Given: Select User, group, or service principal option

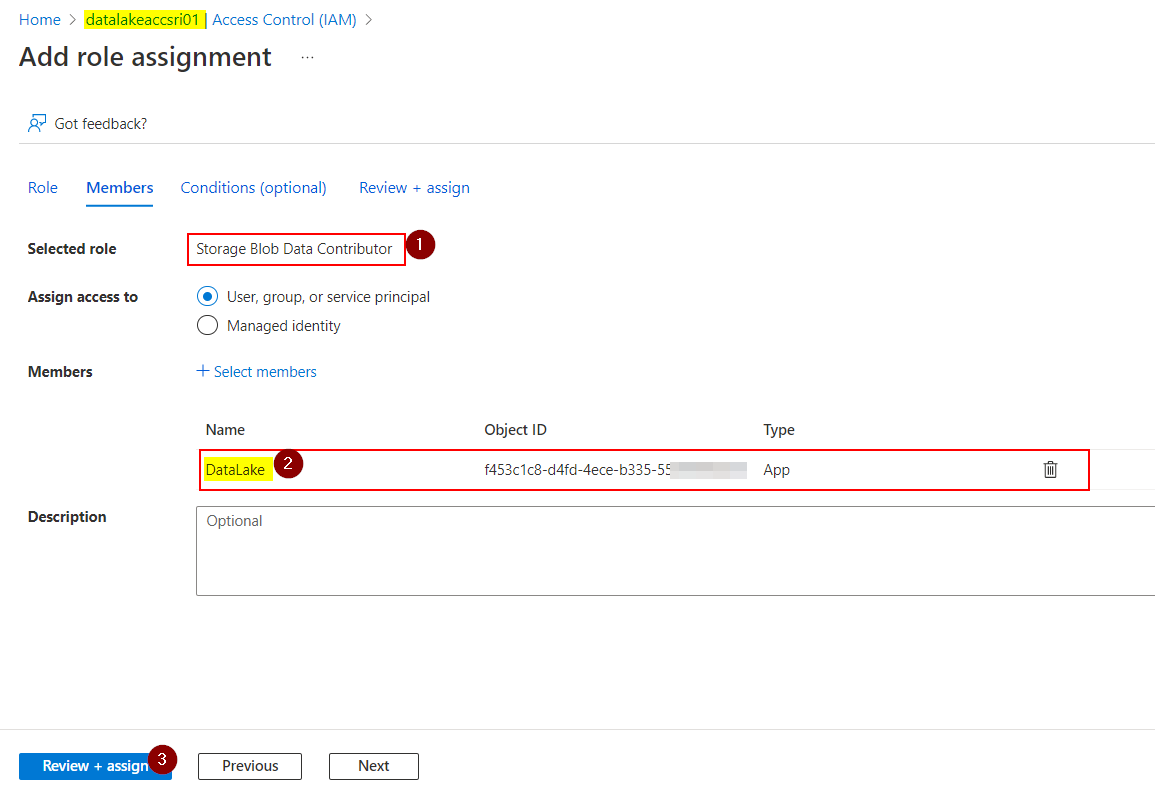Looking at the screenshot, I should [x=207, y=296].
